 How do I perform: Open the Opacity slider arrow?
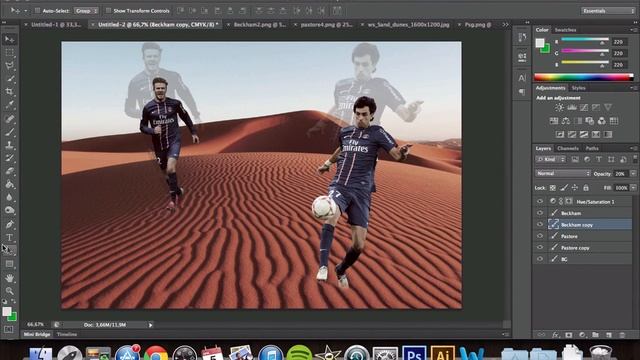tap(633, 173)
